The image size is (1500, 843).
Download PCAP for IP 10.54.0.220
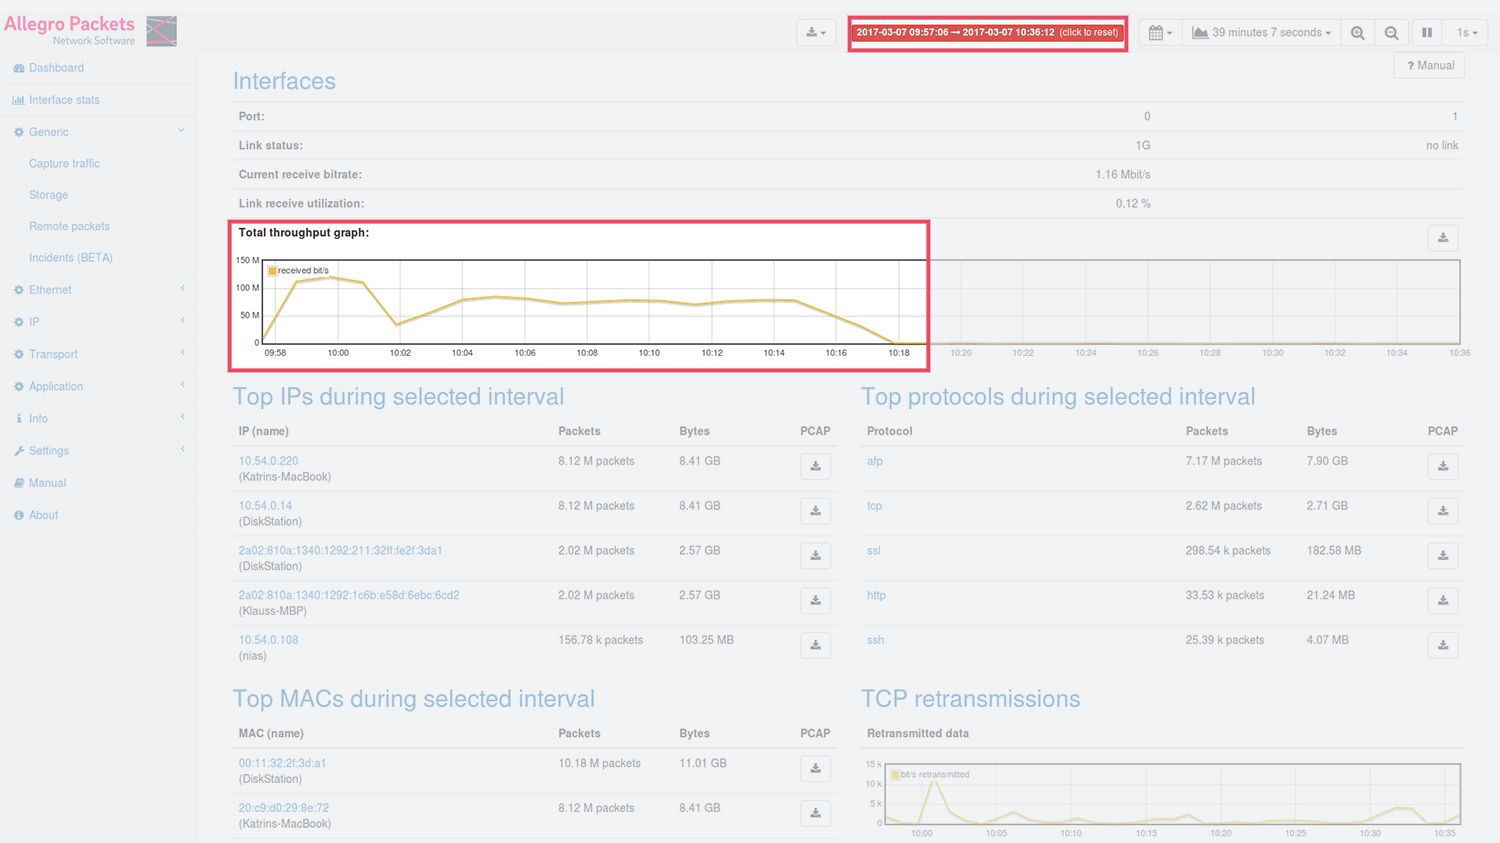coord(815,467)
